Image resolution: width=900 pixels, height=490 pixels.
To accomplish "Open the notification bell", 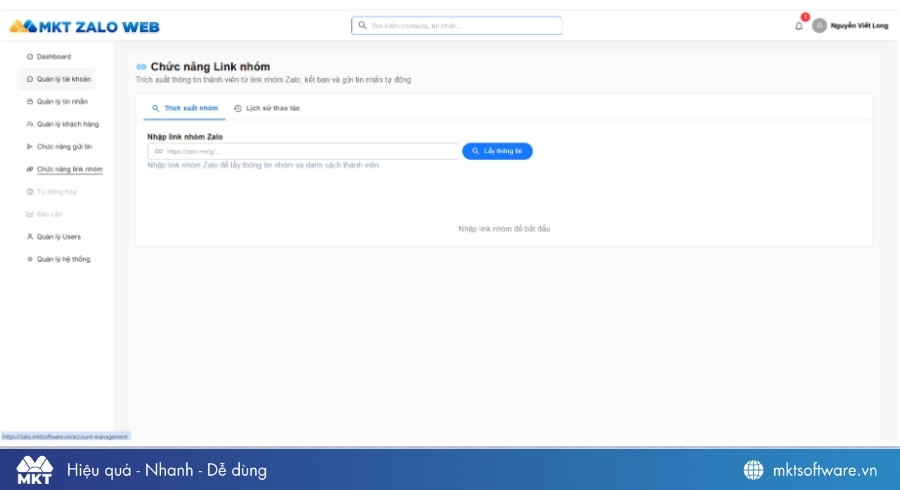I will point(798,25).
